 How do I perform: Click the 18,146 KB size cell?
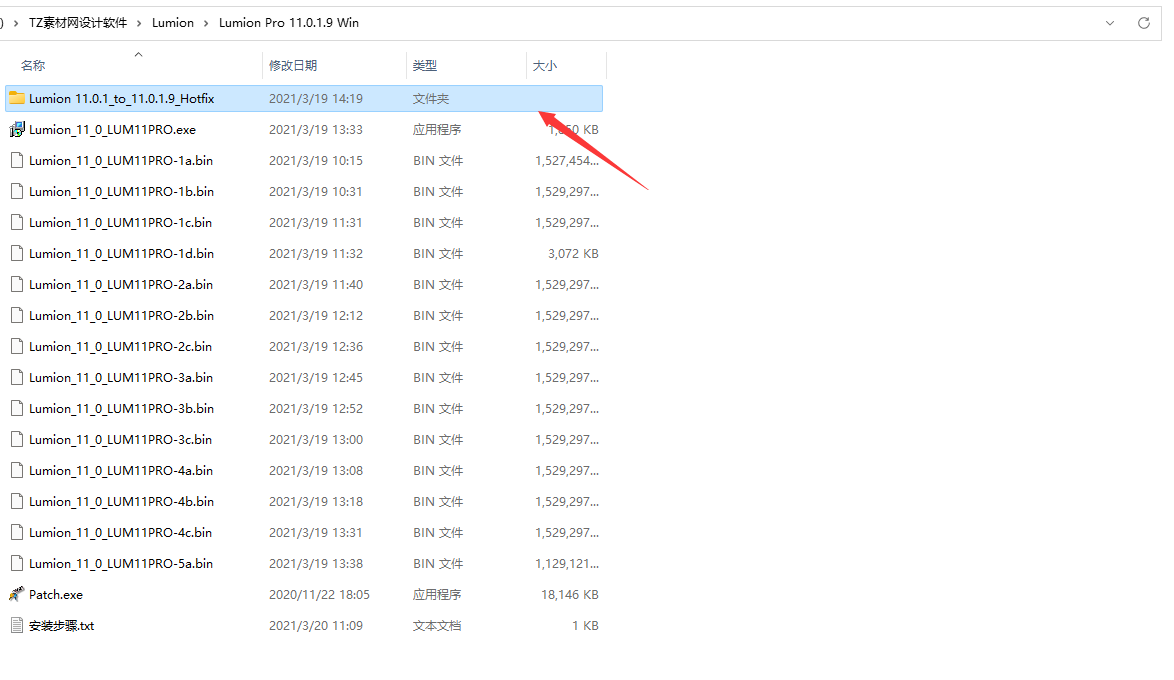coord(570,595)
